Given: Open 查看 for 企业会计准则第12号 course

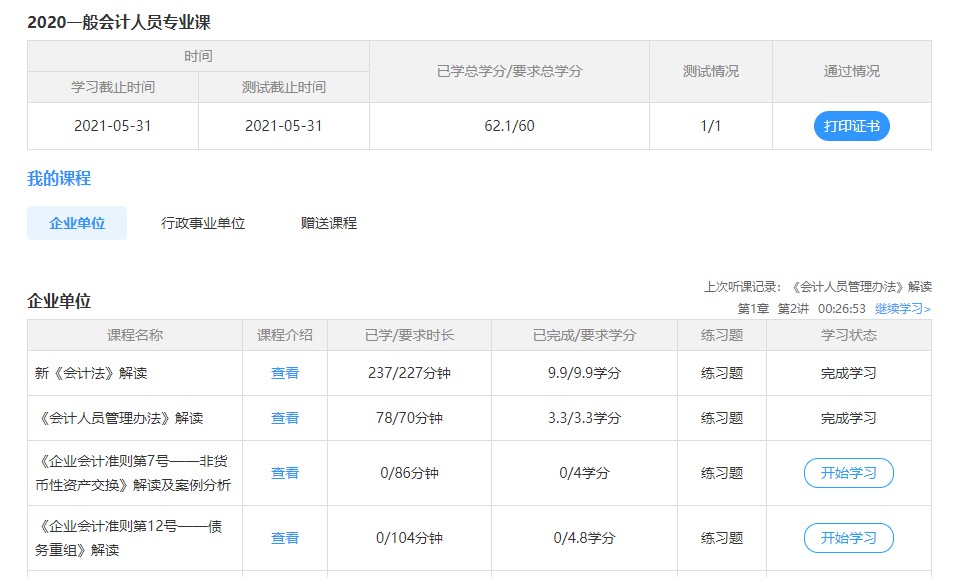Looking at the screenshot, I should pos(285,537).
